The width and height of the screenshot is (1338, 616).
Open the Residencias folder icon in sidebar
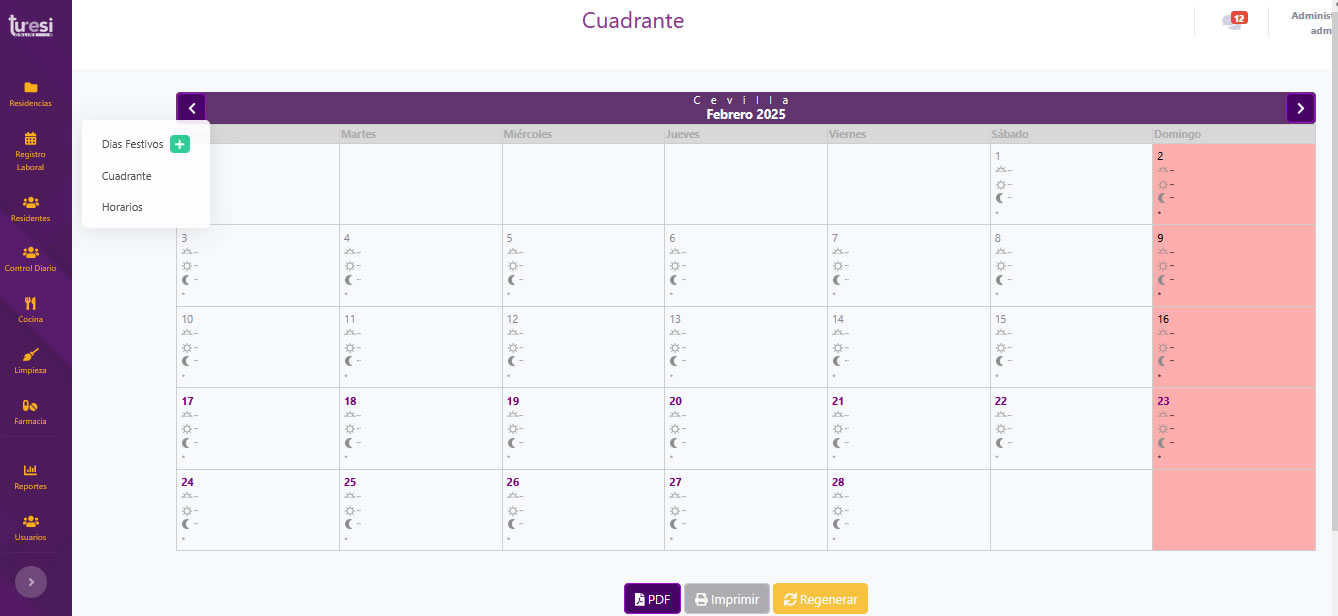tap(30, 88)
